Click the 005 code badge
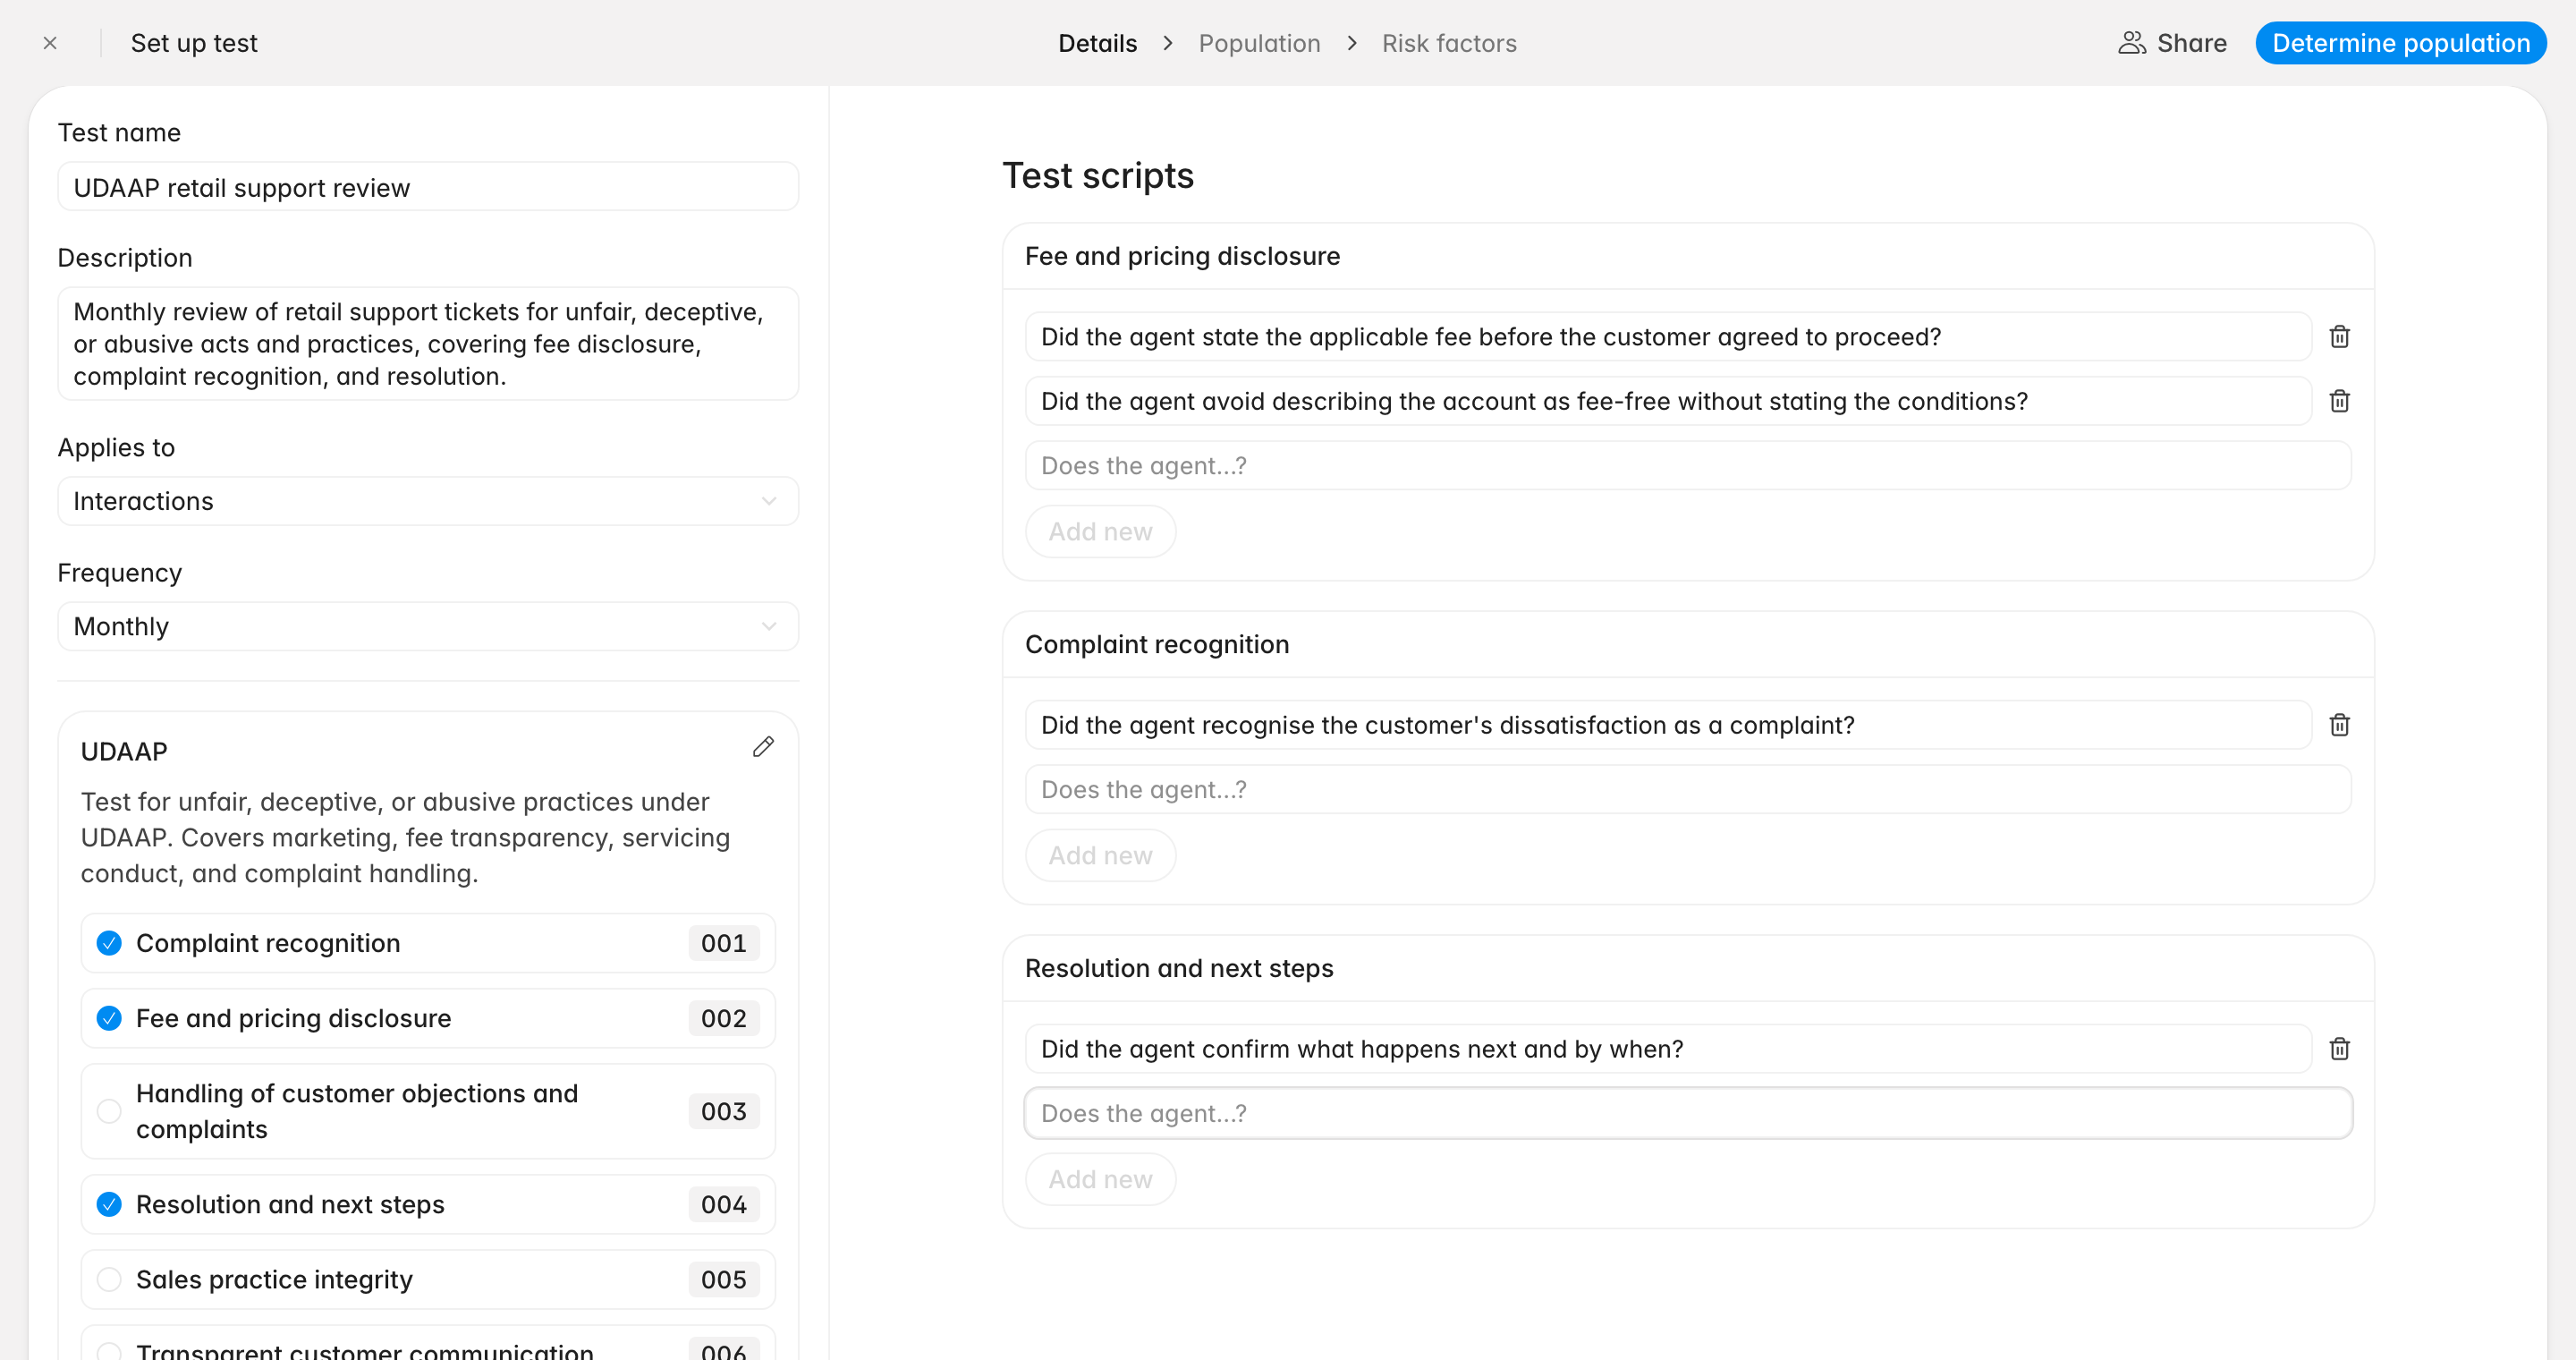2576x1360 pixels. pos(723,1279)
